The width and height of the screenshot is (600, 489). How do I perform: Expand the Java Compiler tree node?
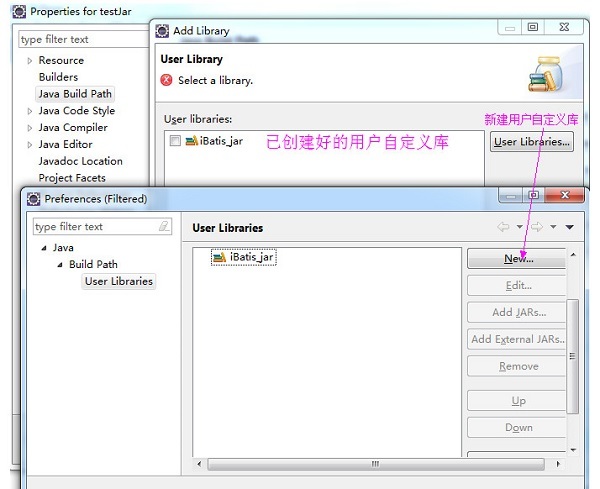pos(30,128)
